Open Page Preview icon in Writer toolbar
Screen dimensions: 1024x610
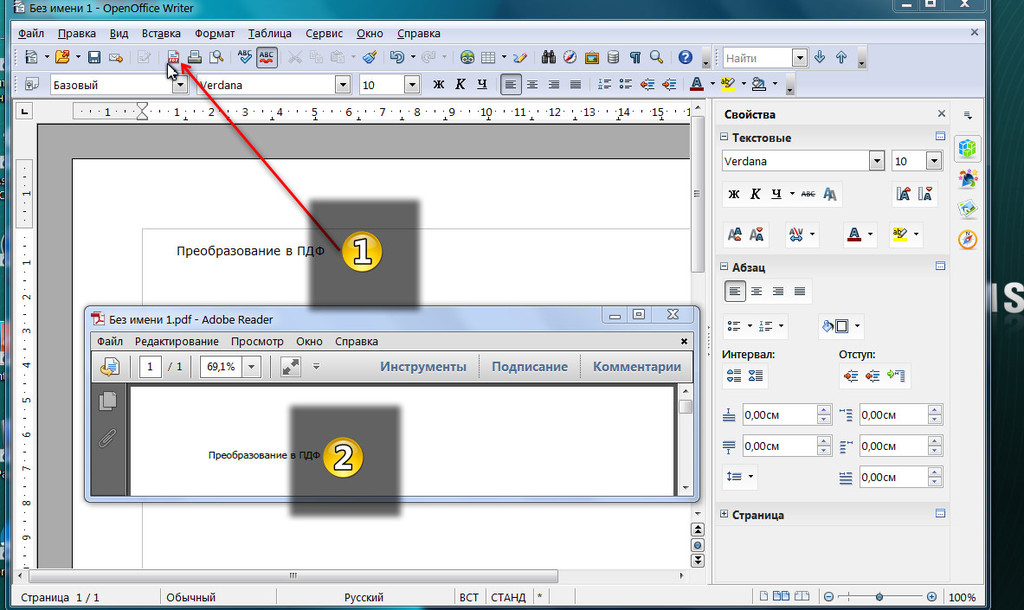216,57
